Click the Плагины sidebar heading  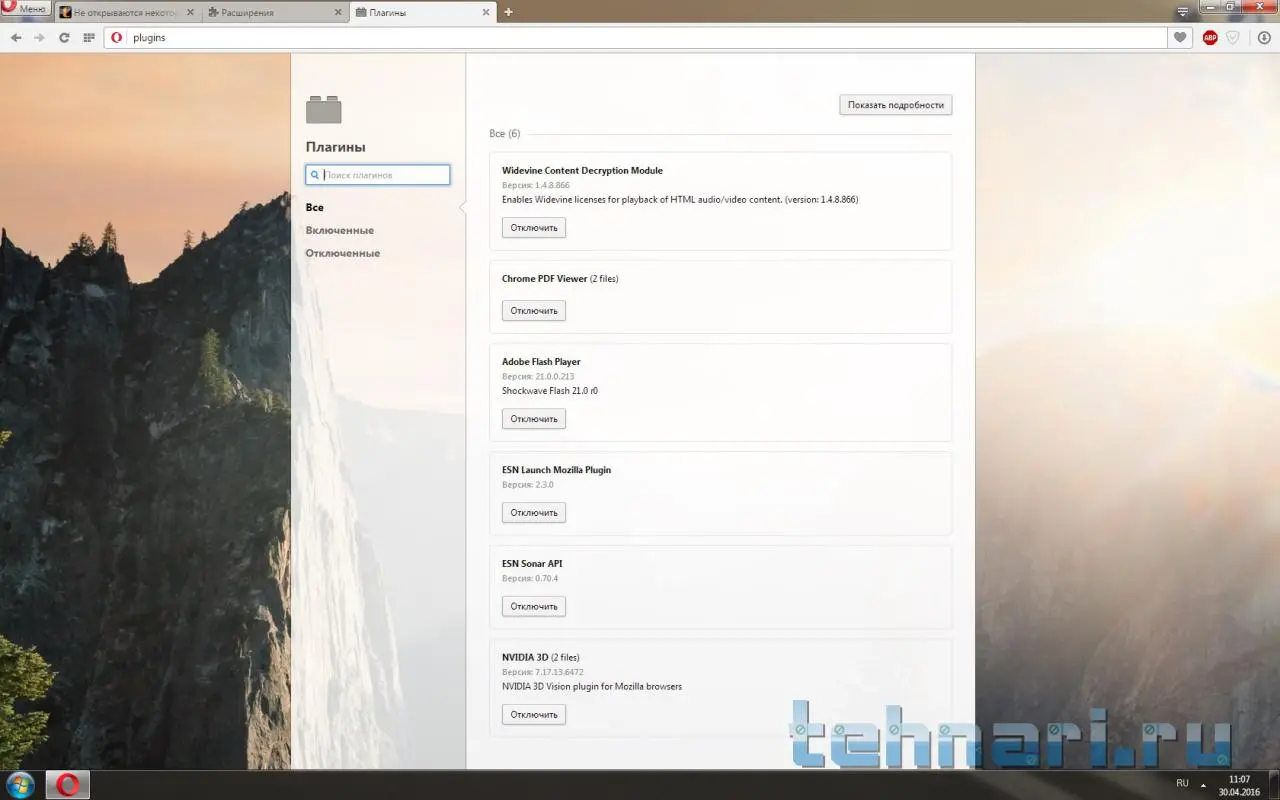pyautogui.click(x=336, y=147)
